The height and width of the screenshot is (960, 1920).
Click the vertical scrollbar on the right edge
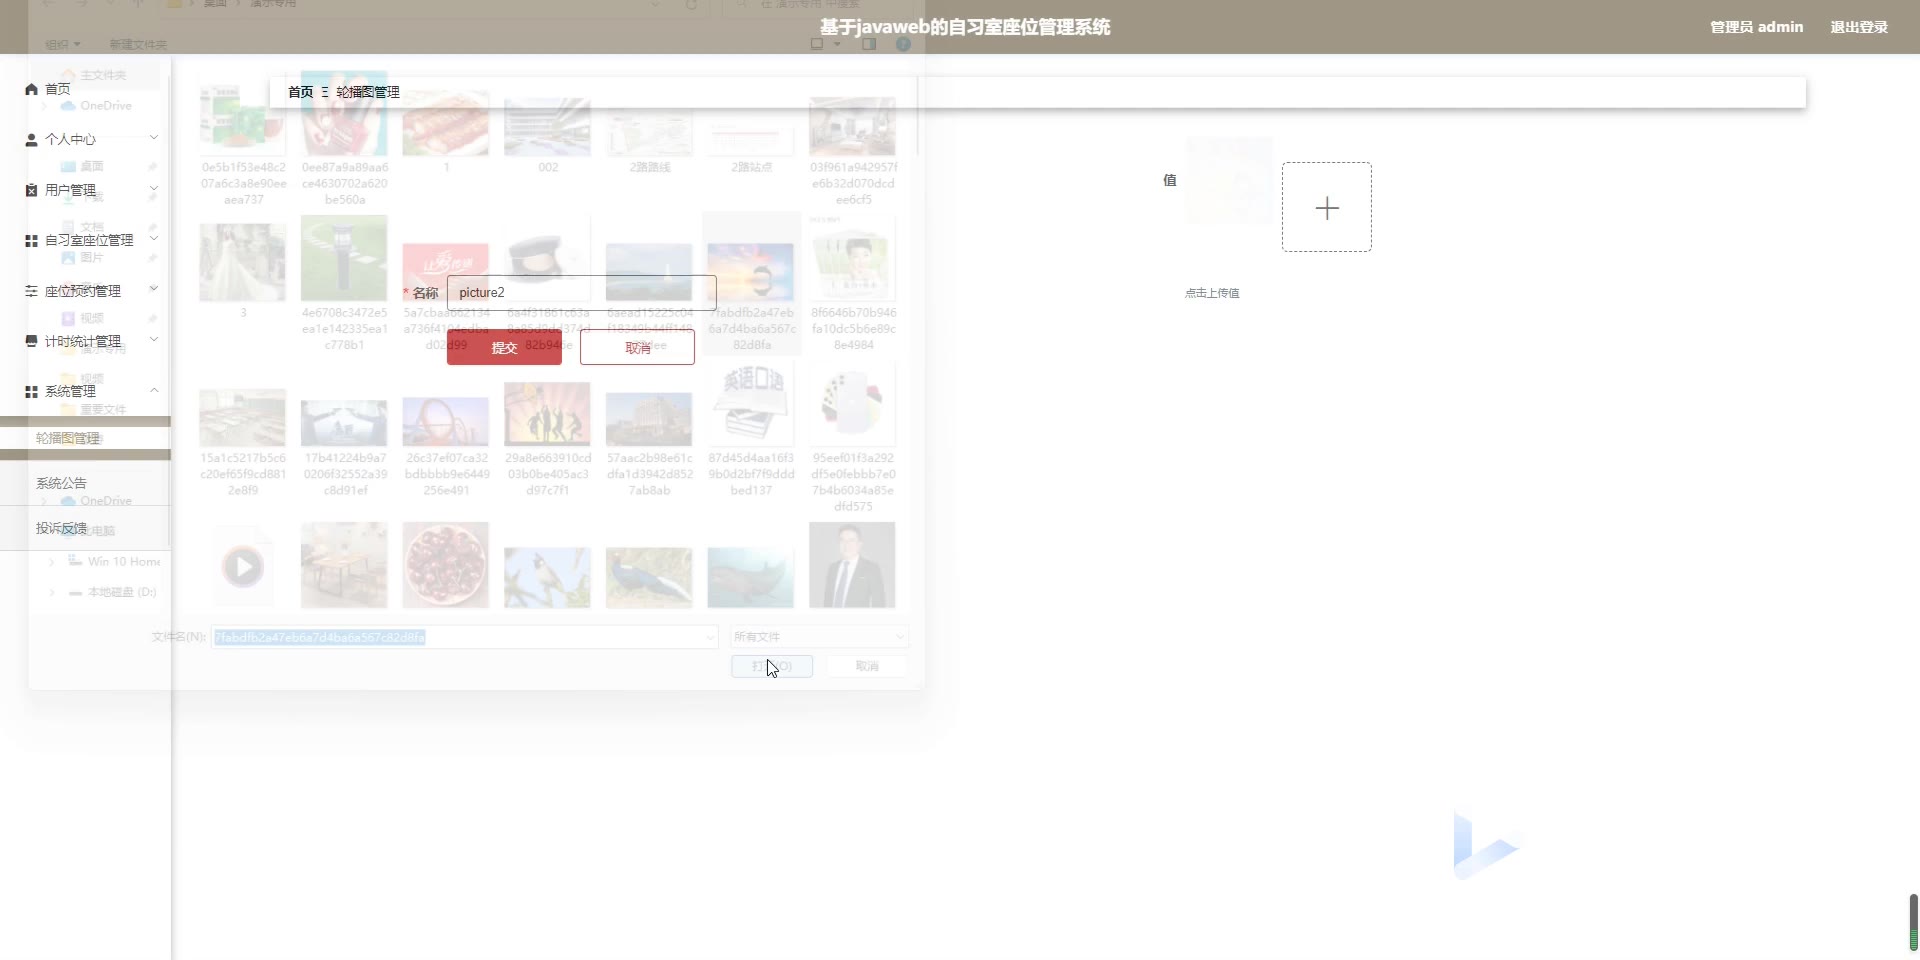coord(1914,922)
